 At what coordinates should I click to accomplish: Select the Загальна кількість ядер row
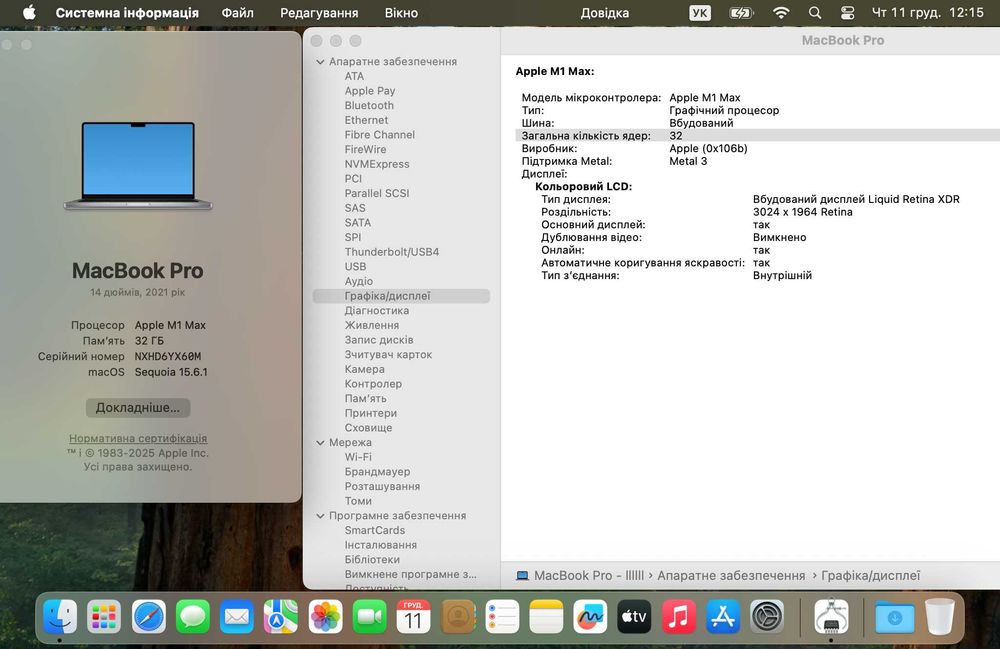(757, 136)
